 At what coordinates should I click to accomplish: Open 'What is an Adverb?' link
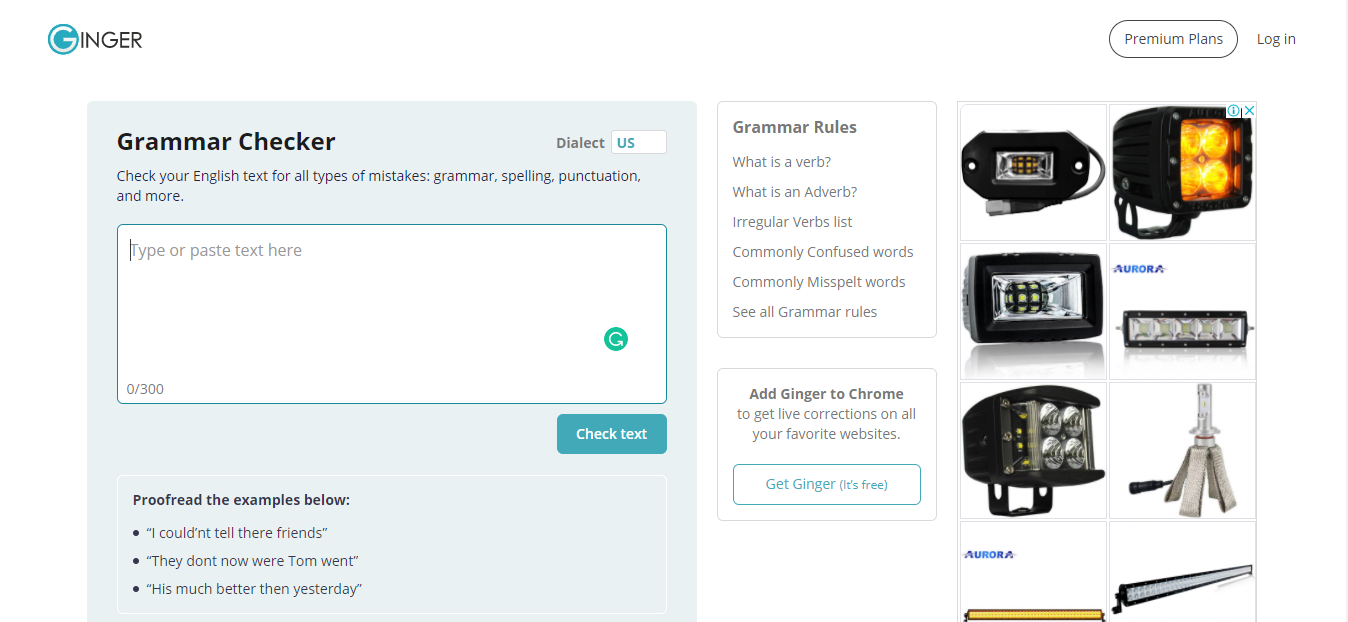pos(795,192)
